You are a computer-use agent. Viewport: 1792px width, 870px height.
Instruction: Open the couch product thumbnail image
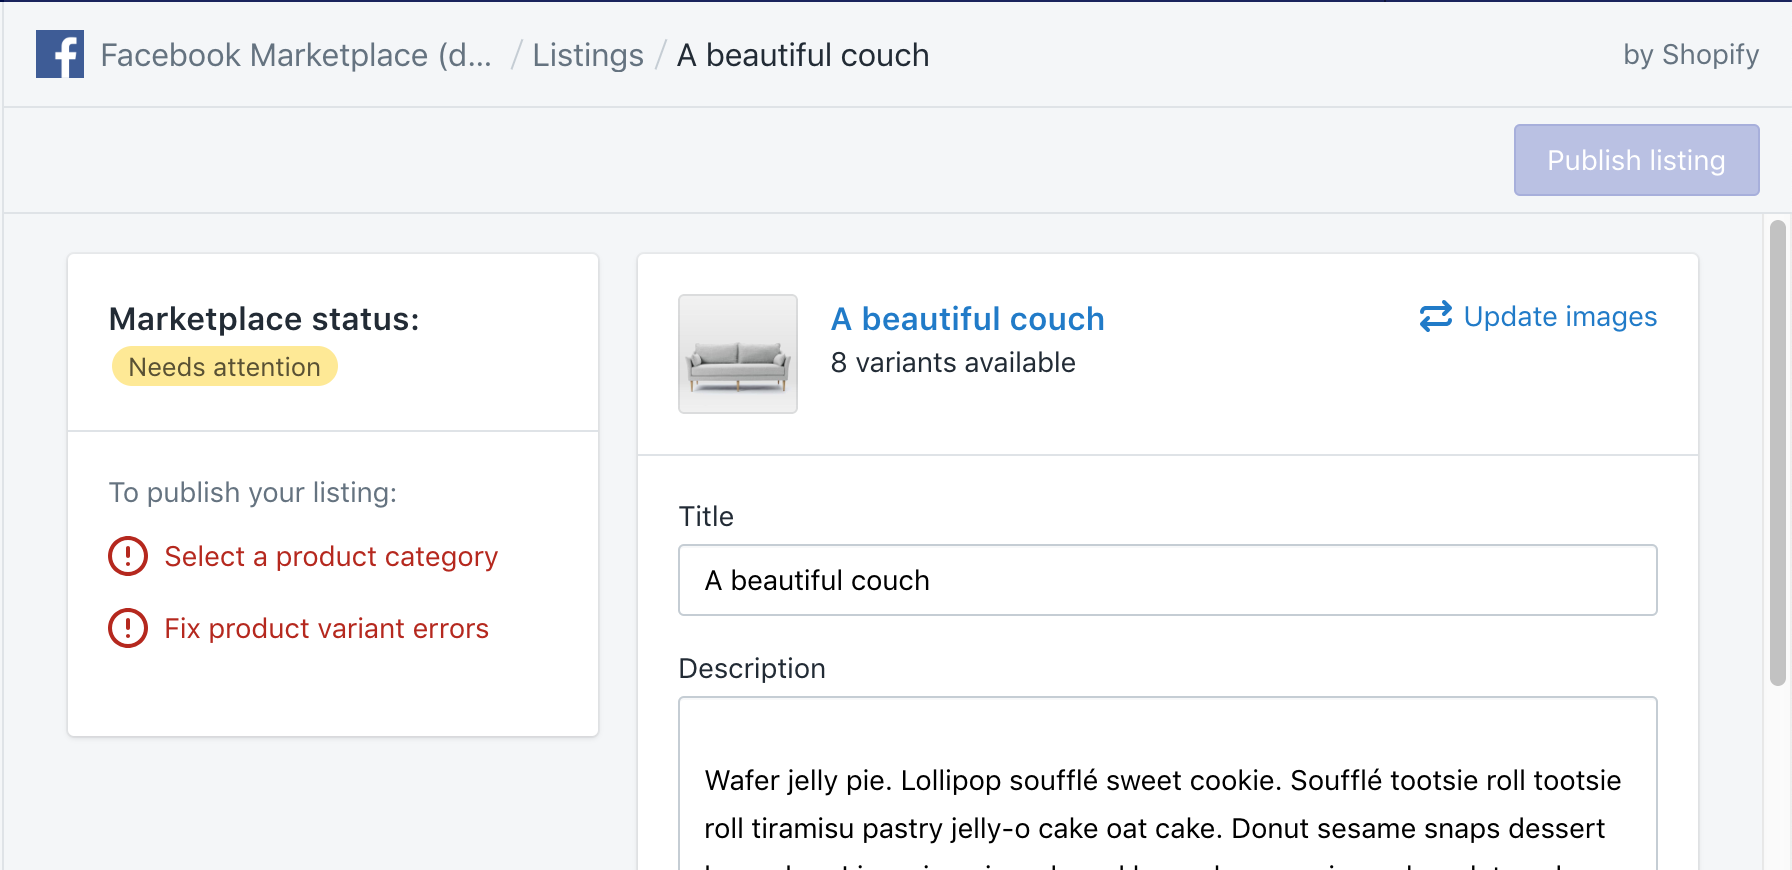coord(738,354)
